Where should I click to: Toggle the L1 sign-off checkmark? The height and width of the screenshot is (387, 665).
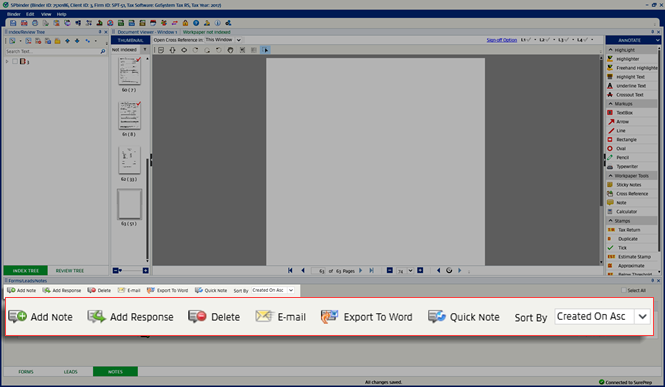(526, 40)
